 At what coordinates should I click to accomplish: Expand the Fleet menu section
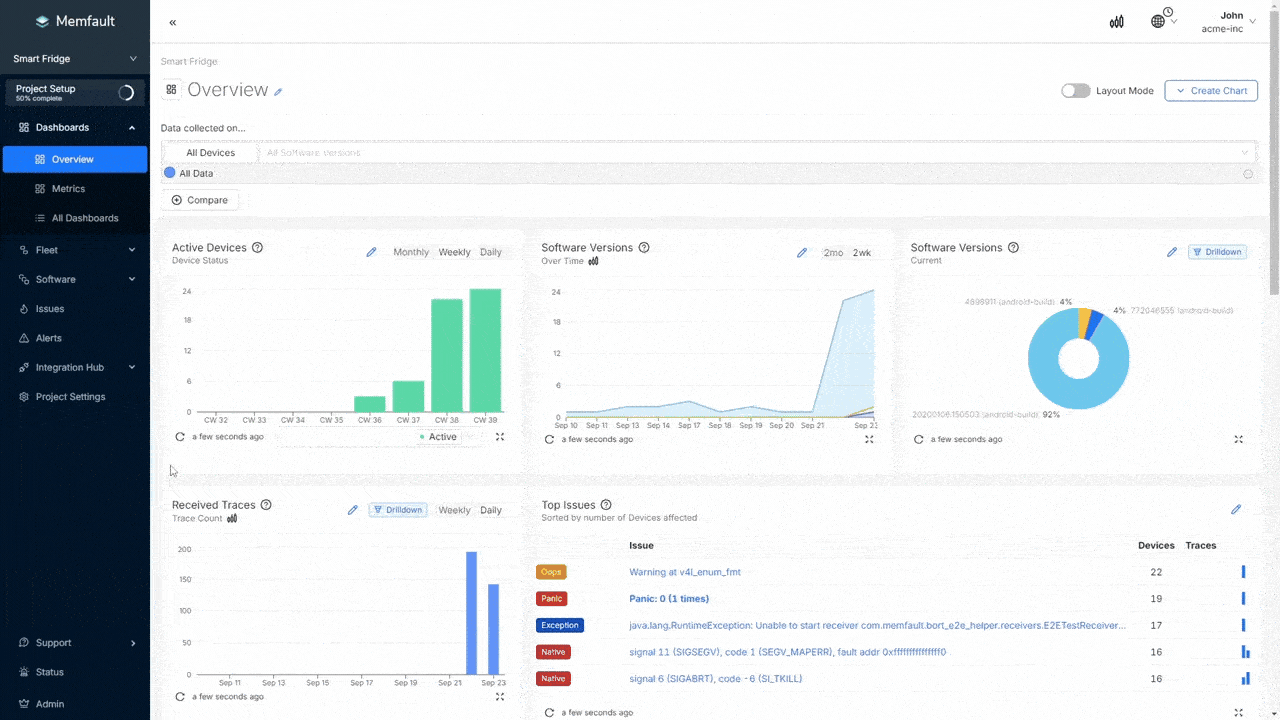[x=75, y=250]
